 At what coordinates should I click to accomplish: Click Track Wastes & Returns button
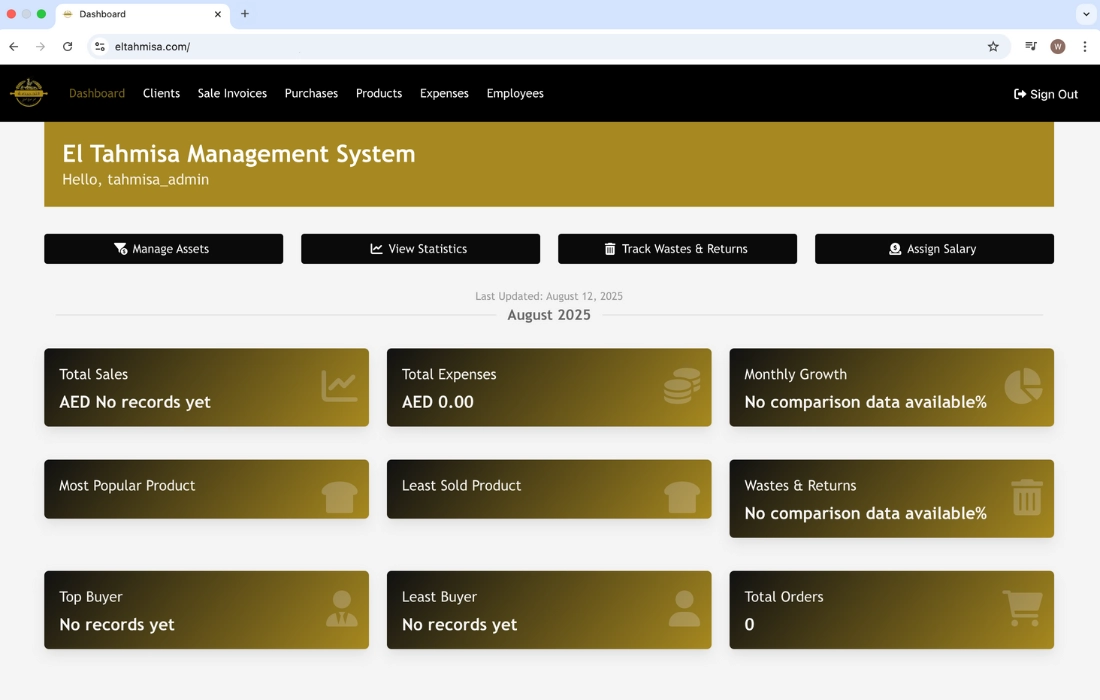[x=677, y=249]
